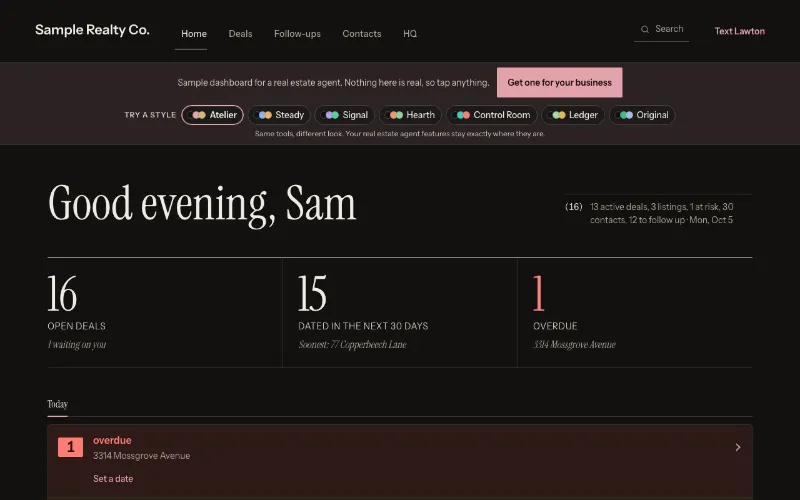Click Get one for your business

(x=560, y=83)
